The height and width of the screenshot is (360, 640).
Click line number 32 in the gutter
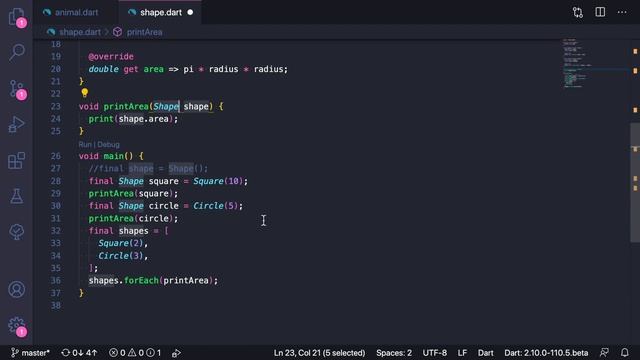[56, 231]
